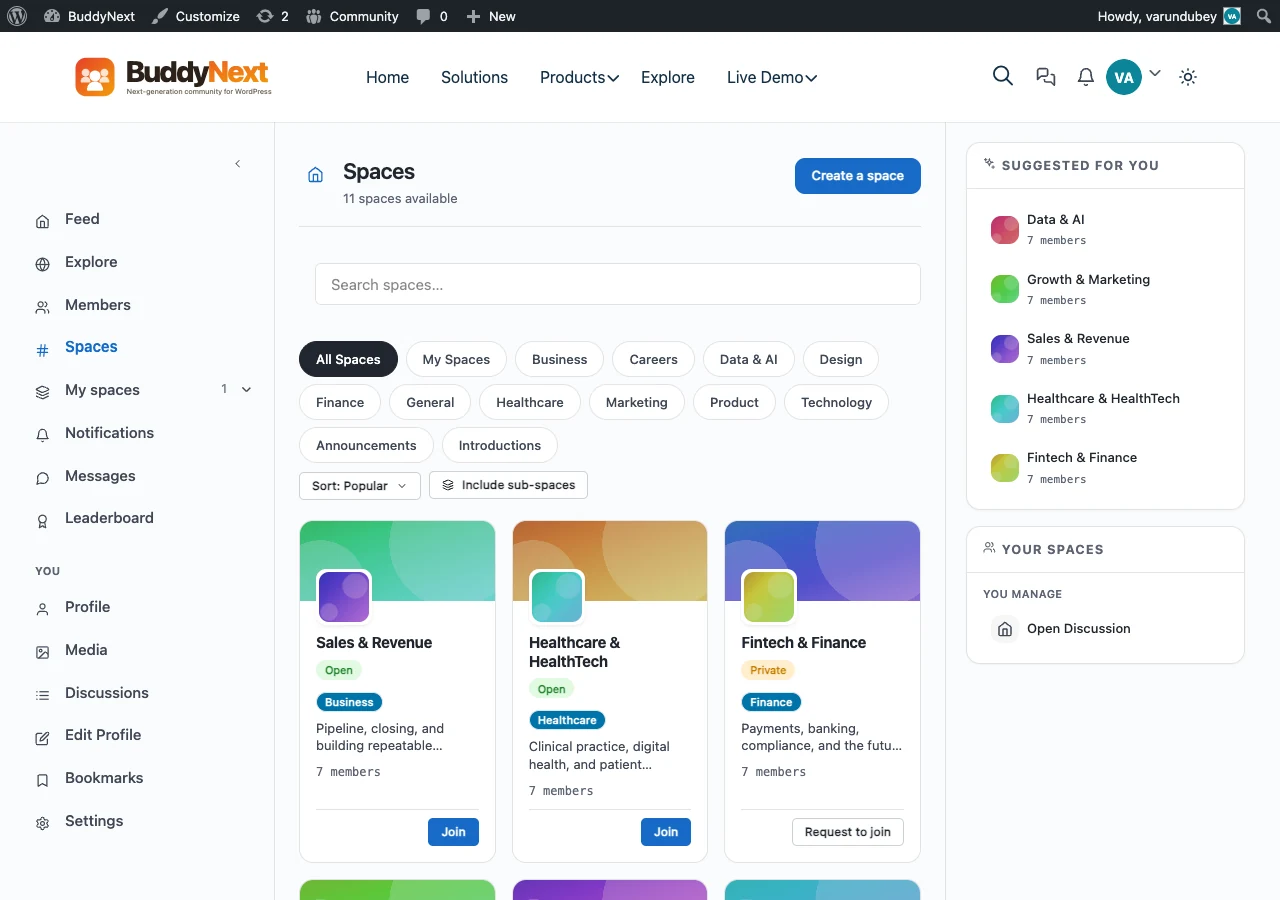Click the Finance tag on Fintech card

point(771,702)
